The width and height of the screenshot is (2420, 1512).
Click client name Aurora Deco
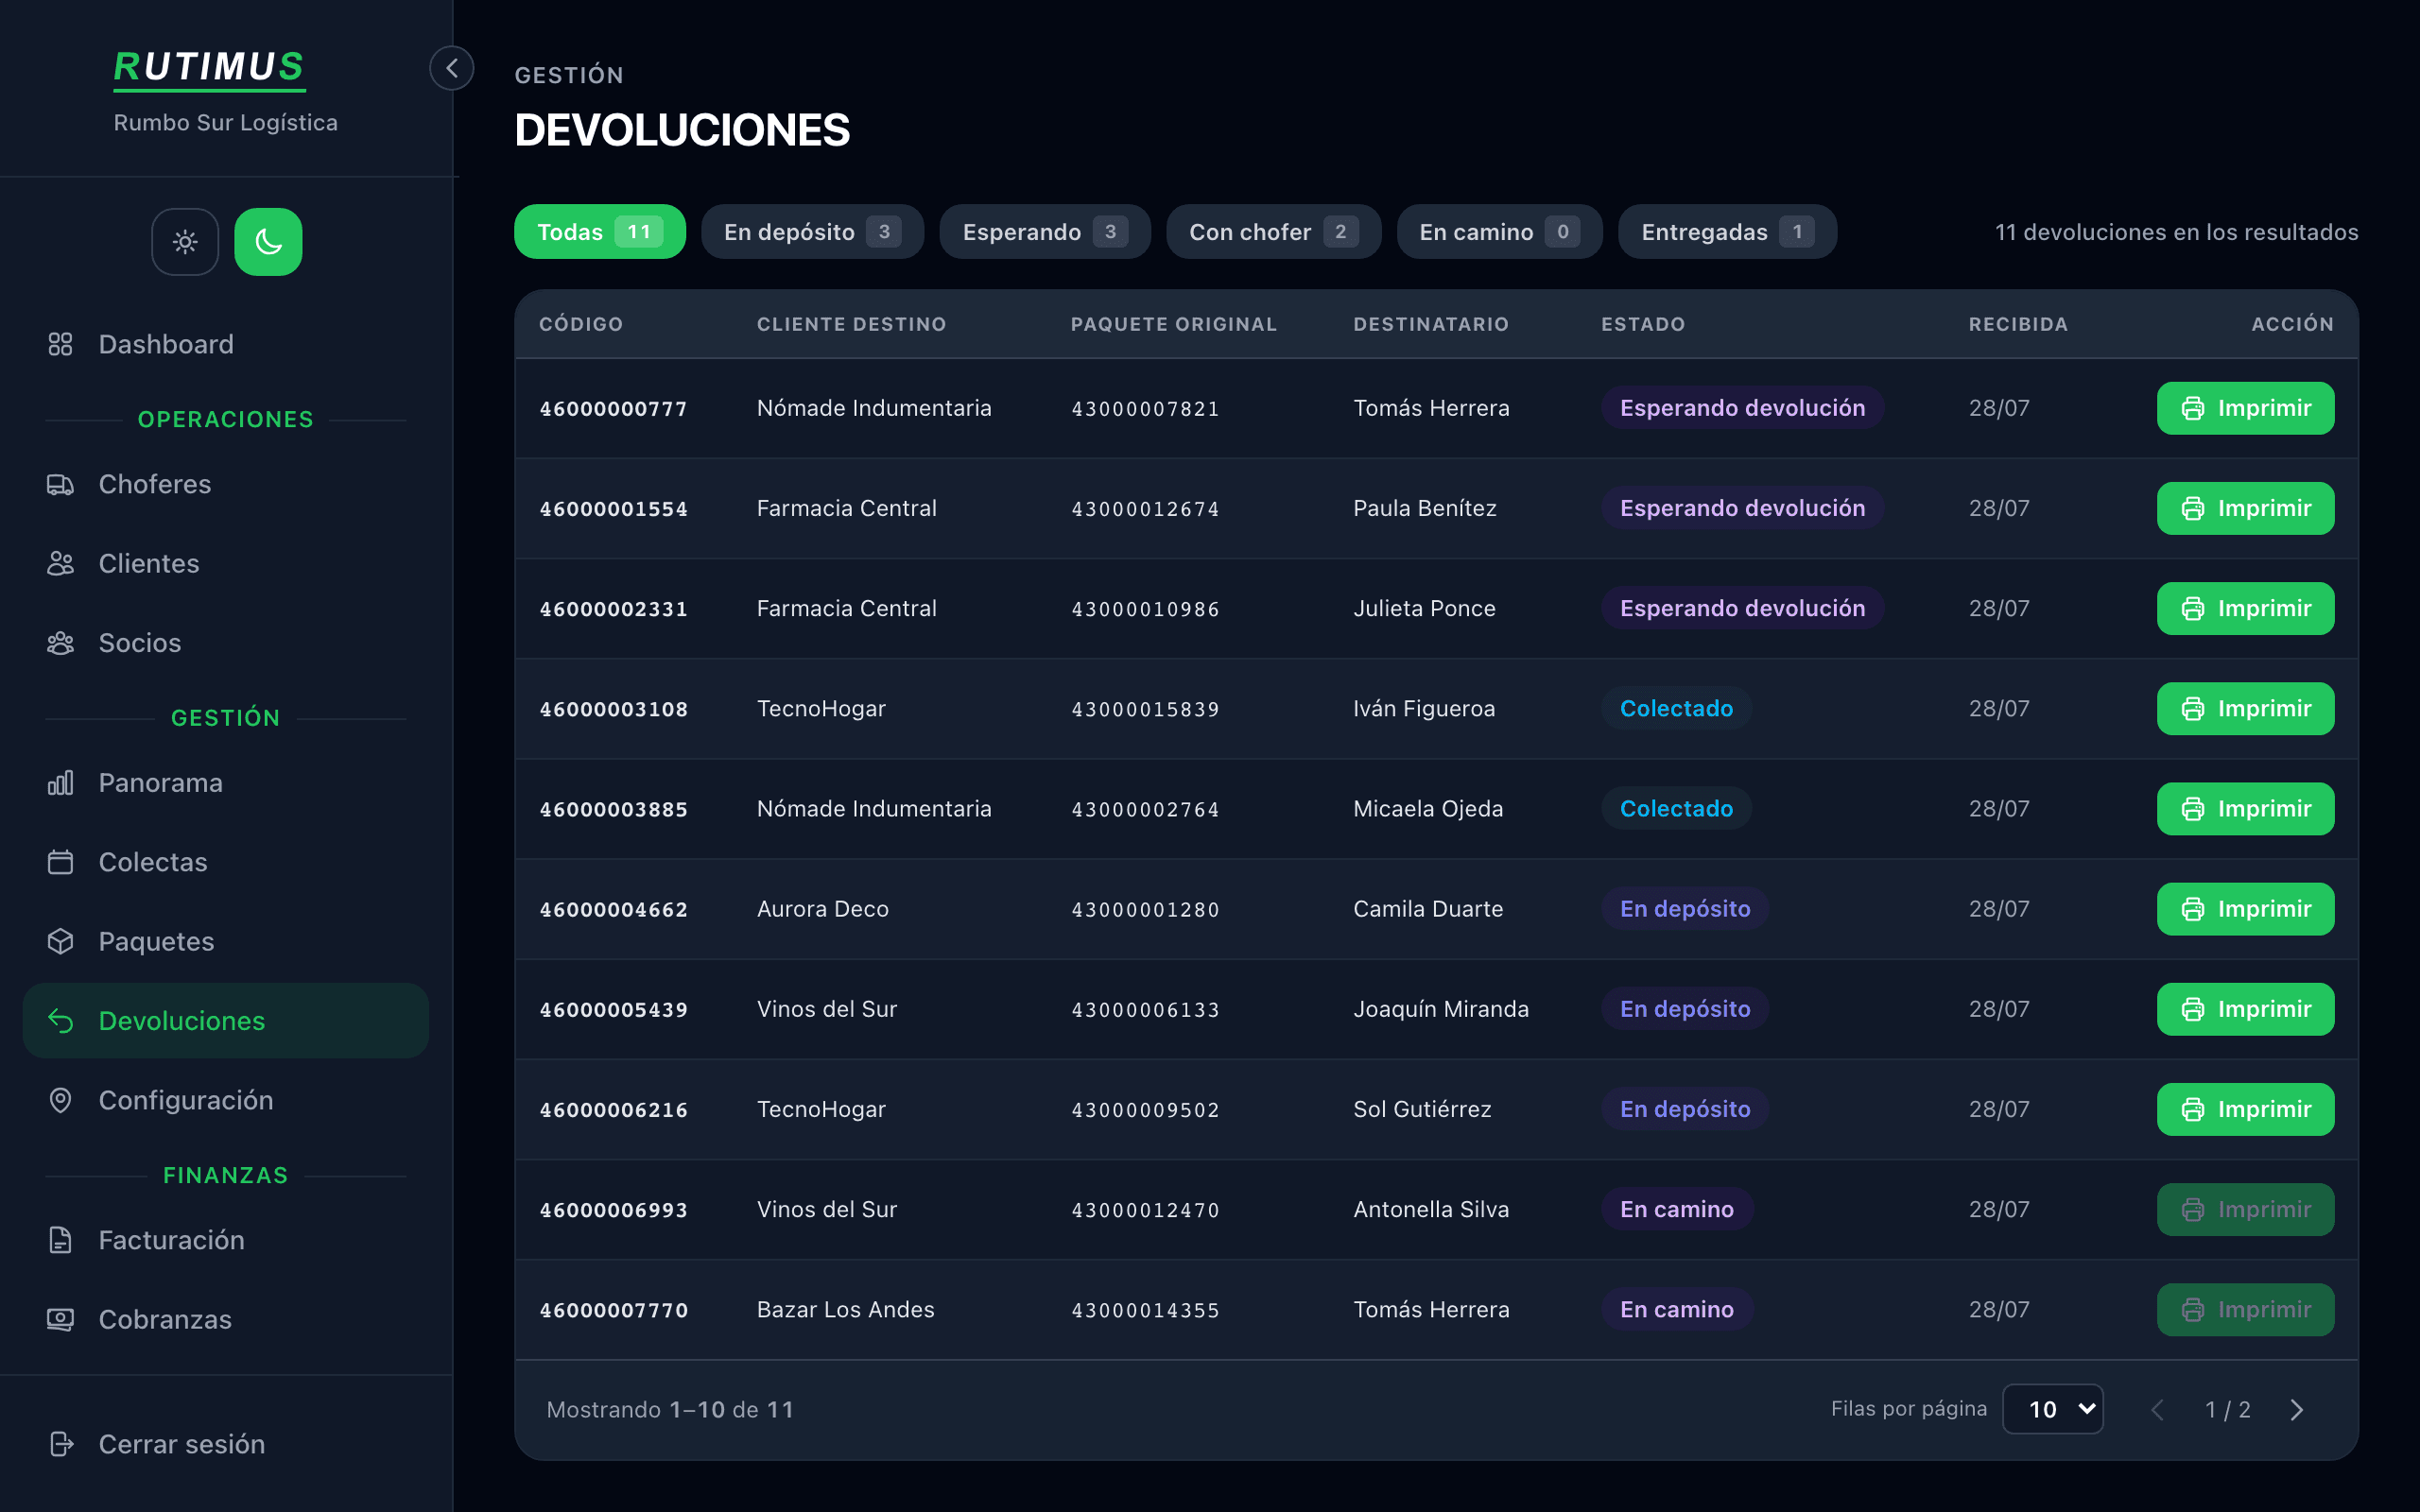click(x=822, y=909)
